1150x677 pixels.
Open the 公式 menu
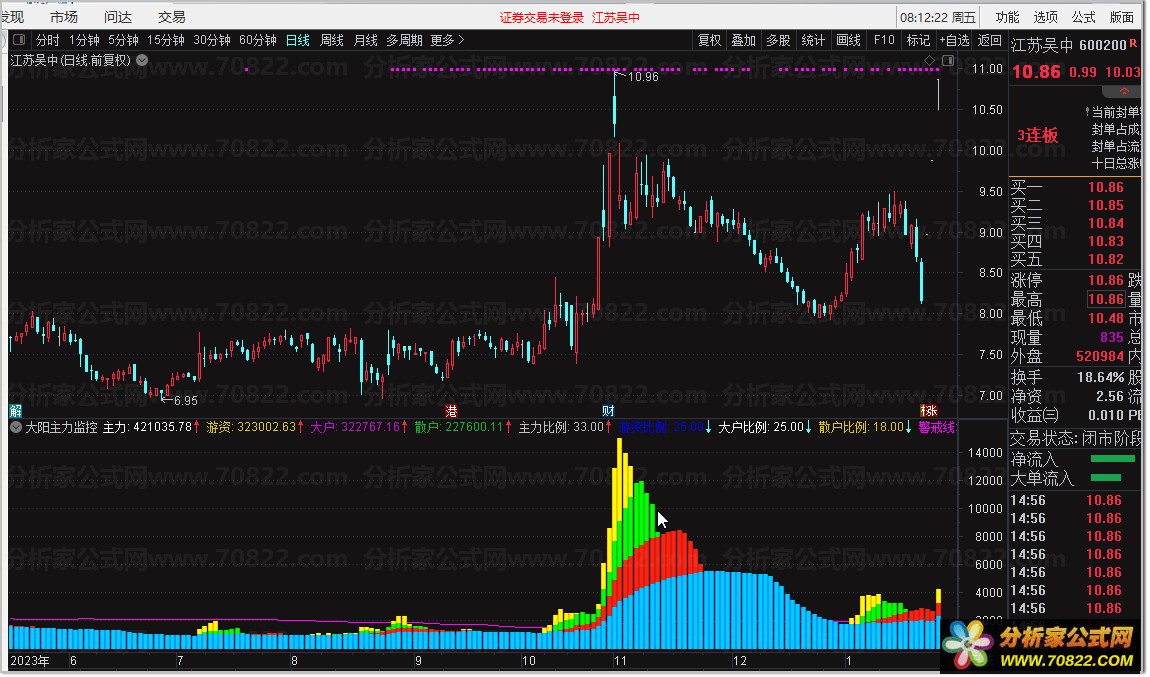(1083, 17)
